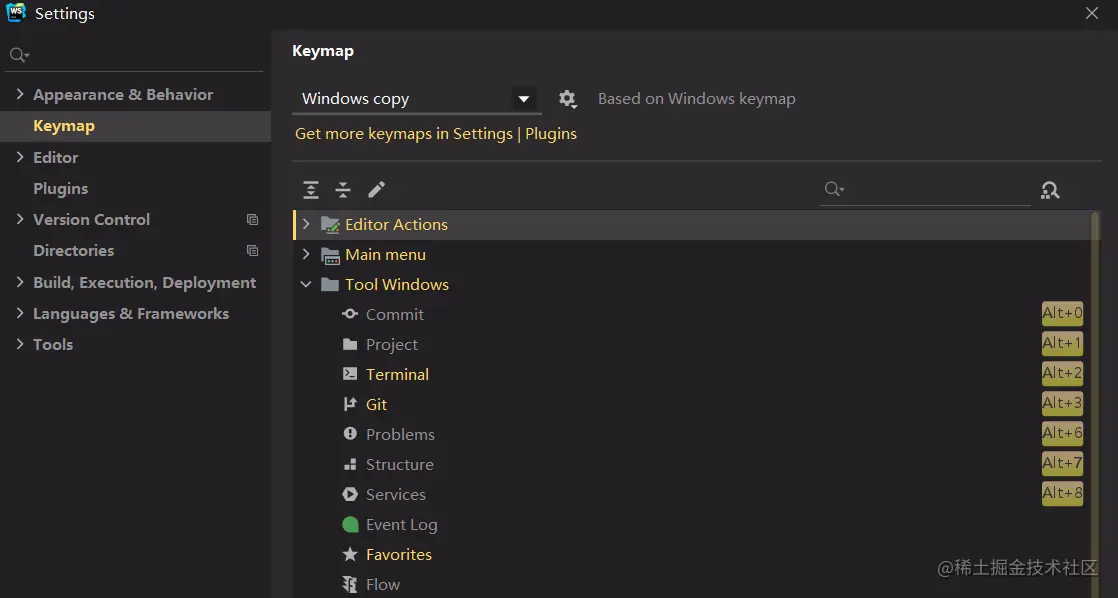Collapse the Tool Windows group

tap(306, 285)
